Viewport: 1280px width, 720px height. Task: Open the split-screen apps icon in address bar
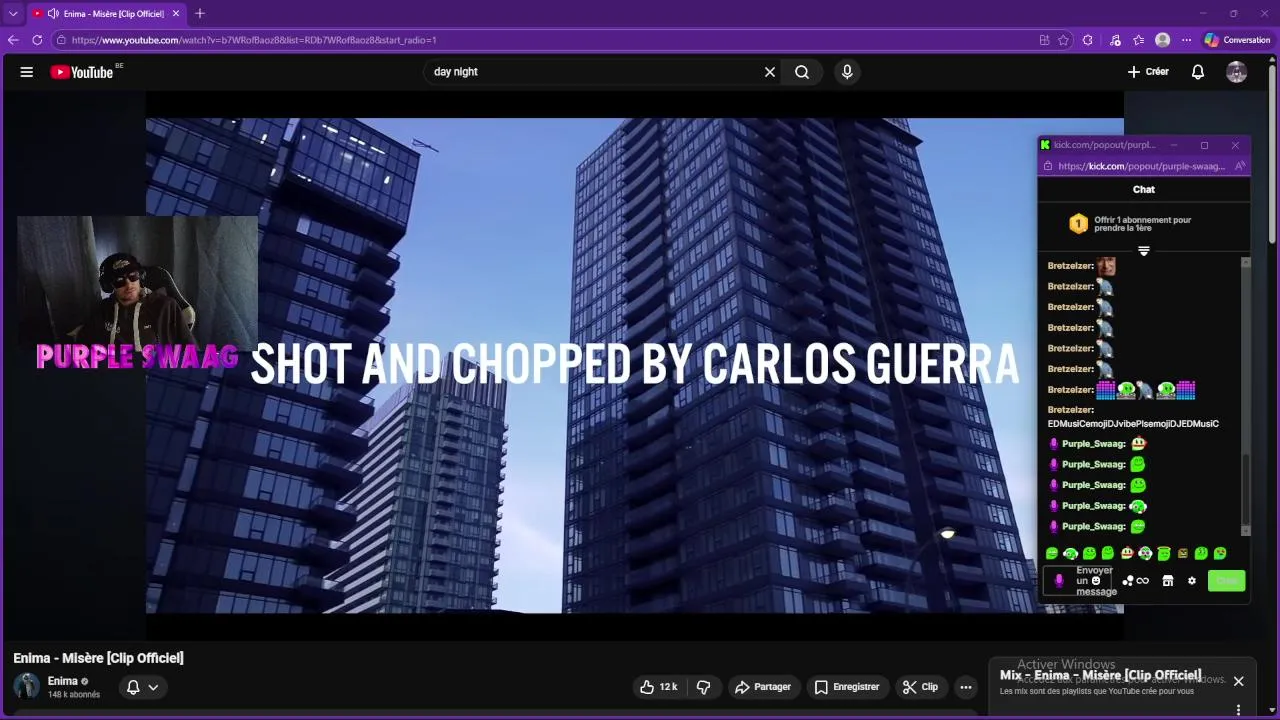click(x=1044, y=40)
